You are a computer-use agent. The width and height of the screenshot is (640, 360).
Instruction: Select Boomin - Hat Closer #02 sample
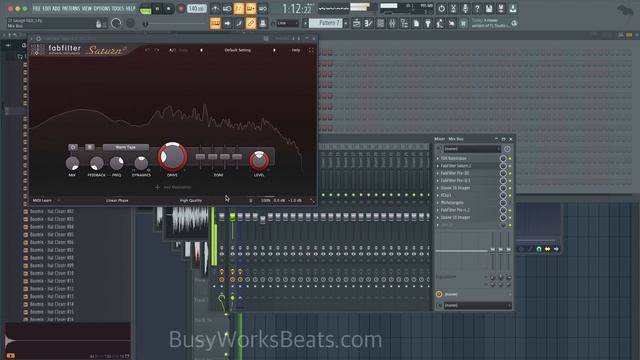(51, 211)
